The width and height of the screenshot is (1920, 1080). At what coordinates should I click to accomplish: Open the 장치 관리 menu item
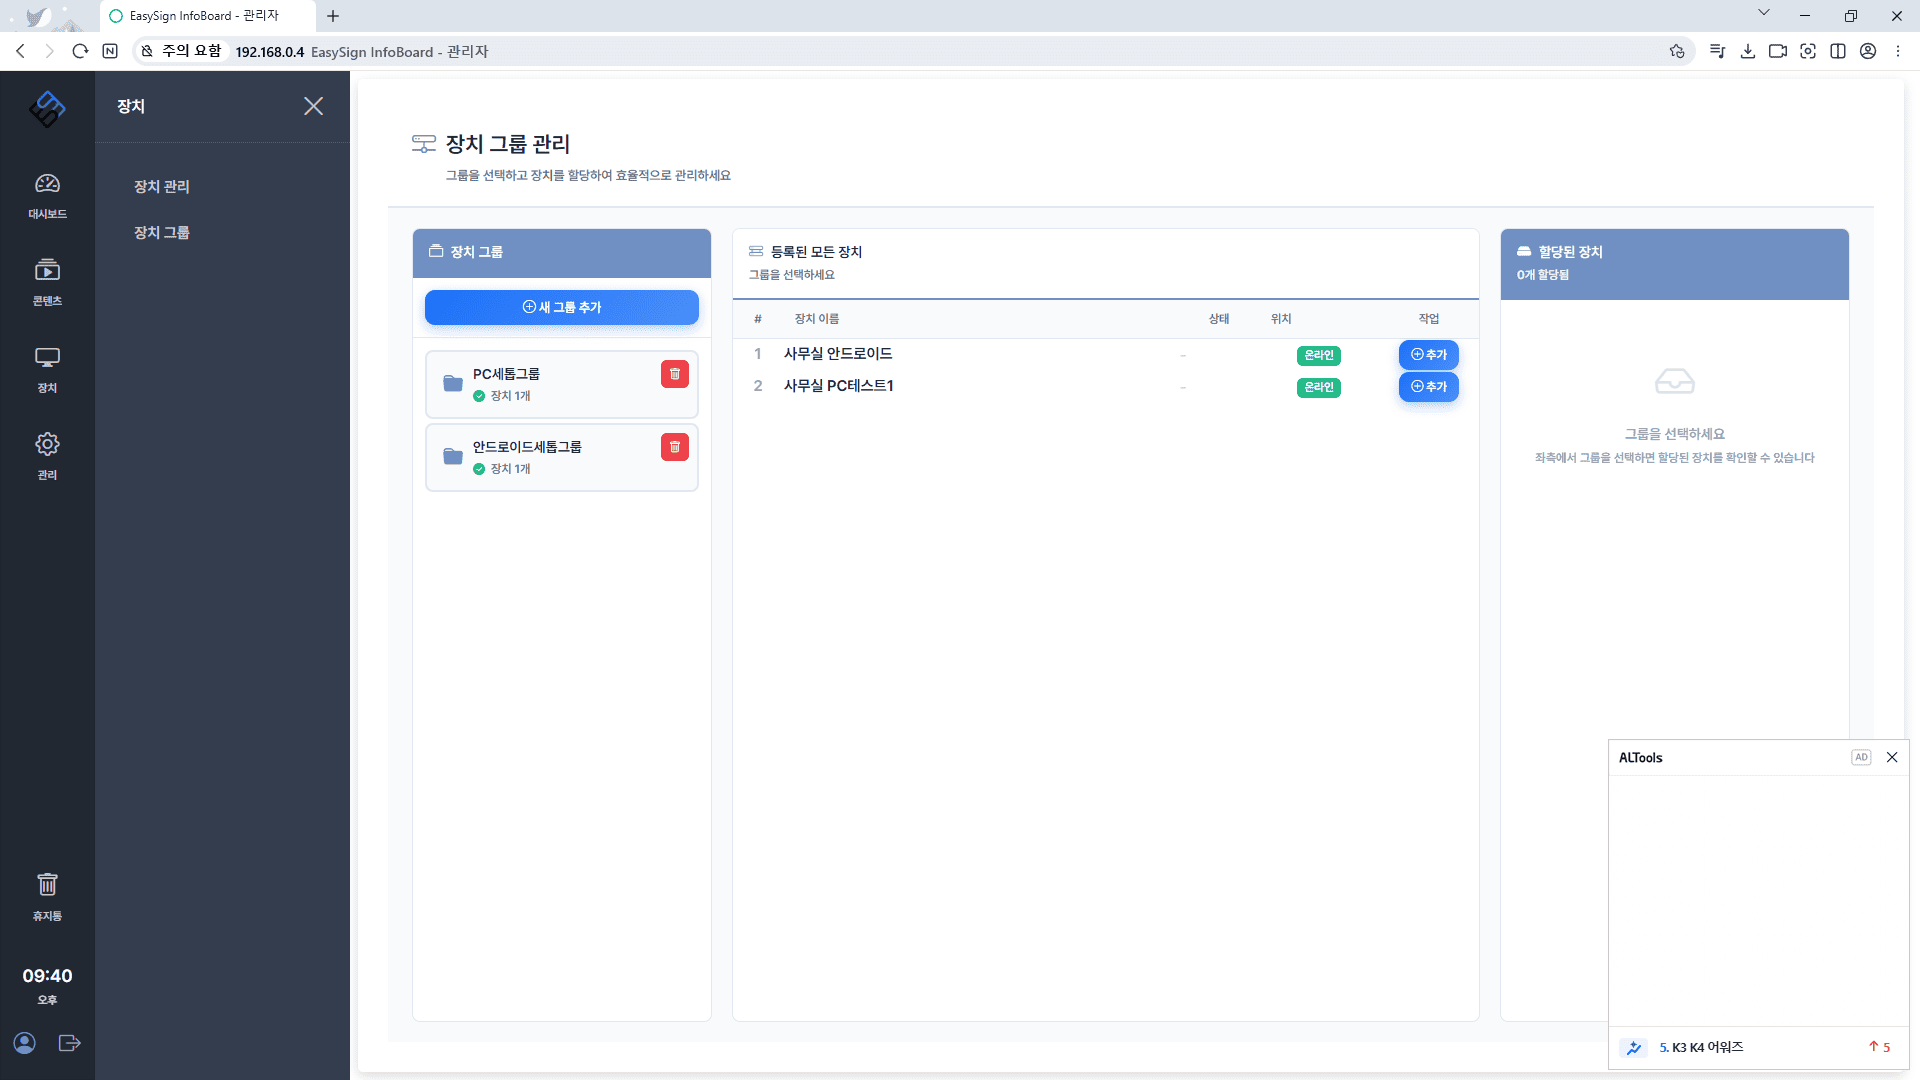coord(162,187)
